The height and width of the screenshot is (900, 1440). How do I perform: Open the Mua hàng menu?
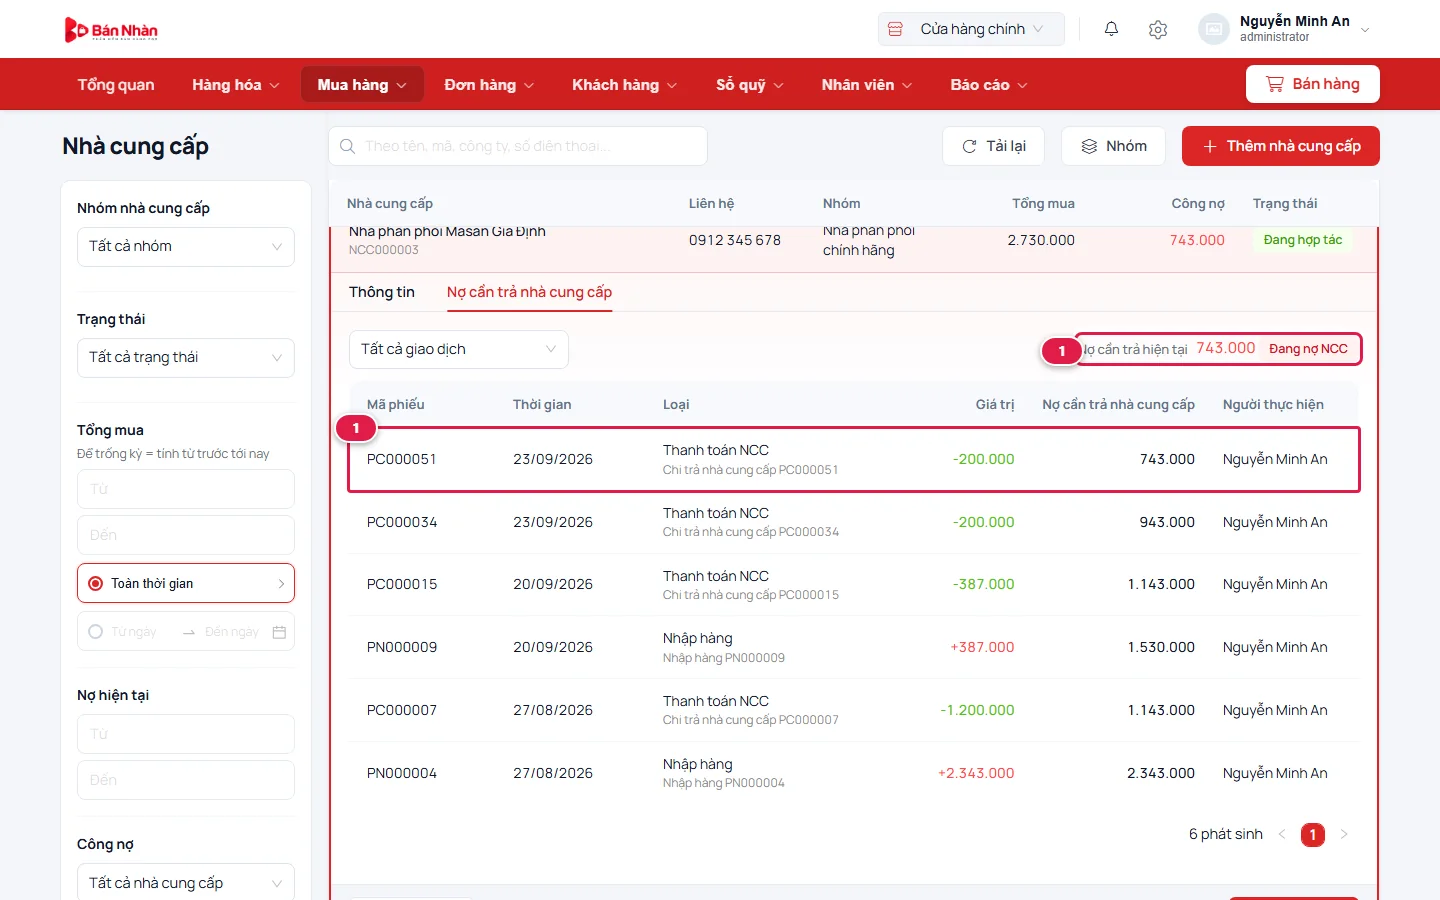[362, 85]
